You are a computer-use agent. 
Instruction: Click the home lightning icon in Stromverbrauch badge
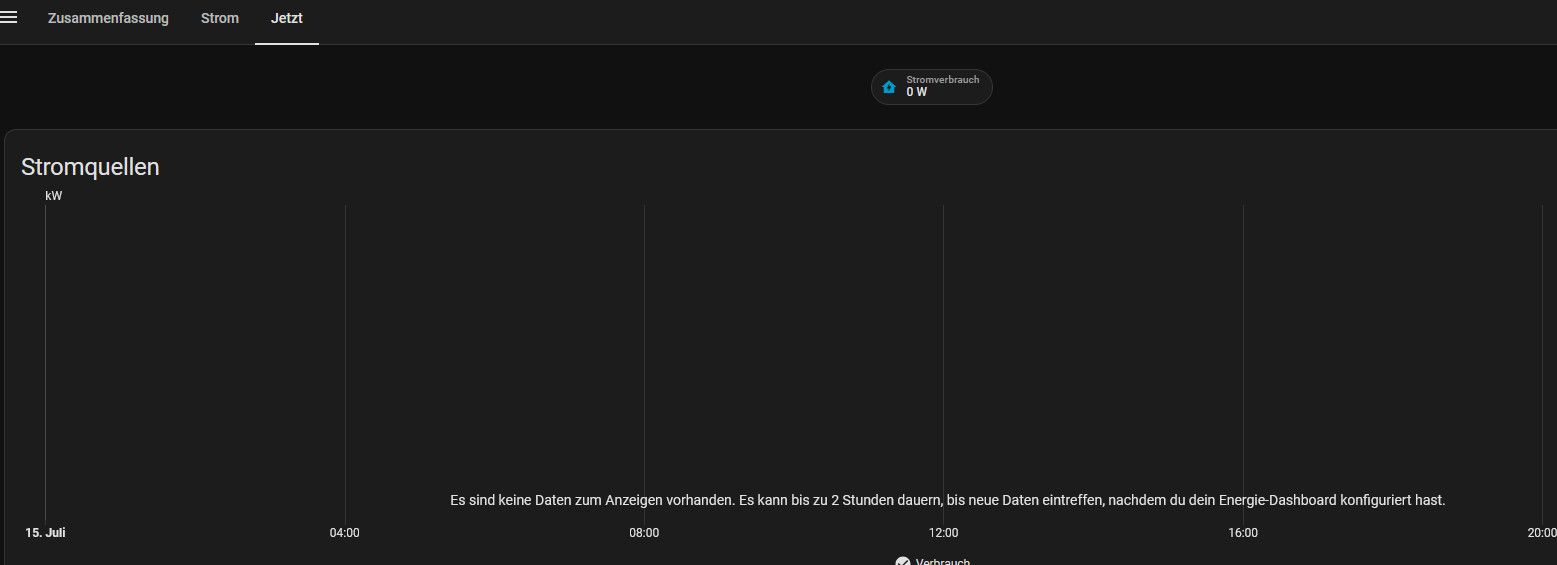(889, 87)
